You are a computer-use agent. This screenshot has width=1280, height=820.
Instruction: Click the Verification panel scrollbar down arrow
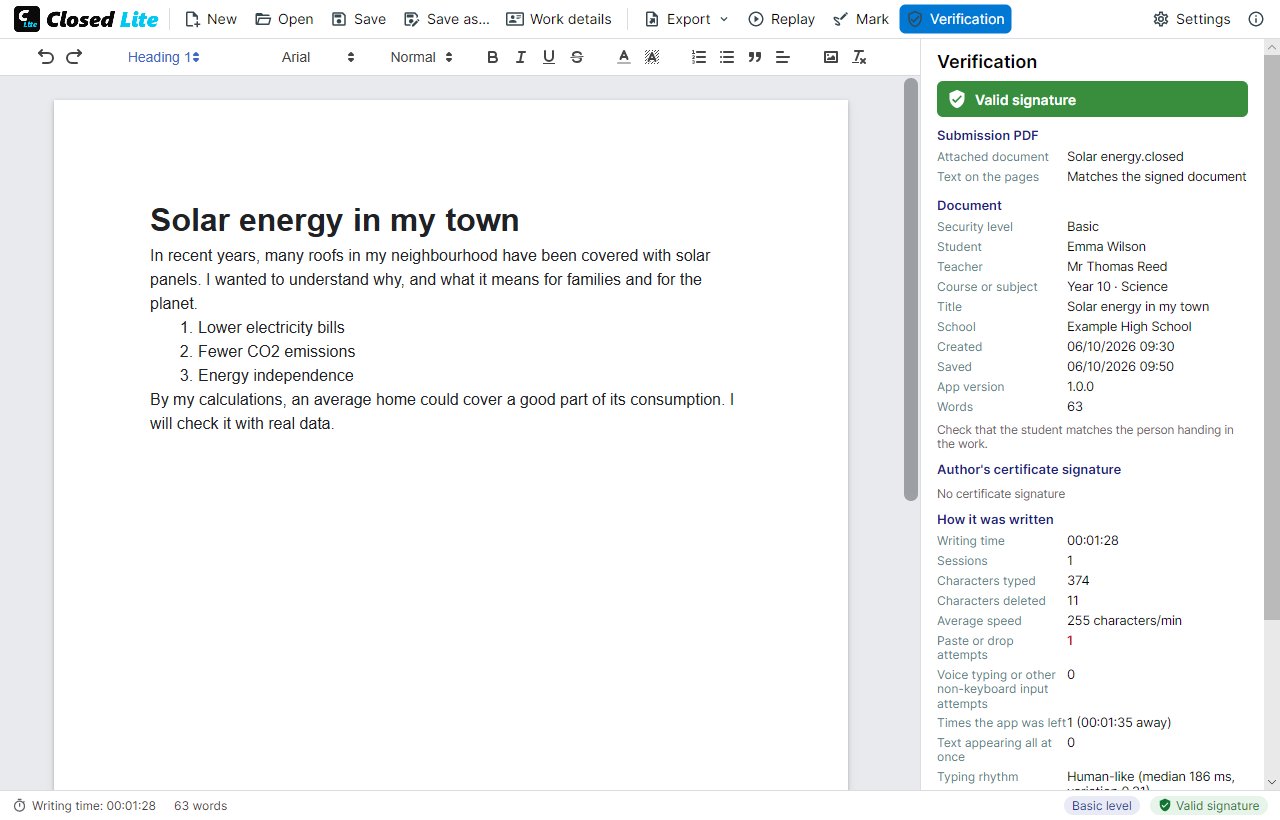pyautogui.click(x=1272, y=782)
